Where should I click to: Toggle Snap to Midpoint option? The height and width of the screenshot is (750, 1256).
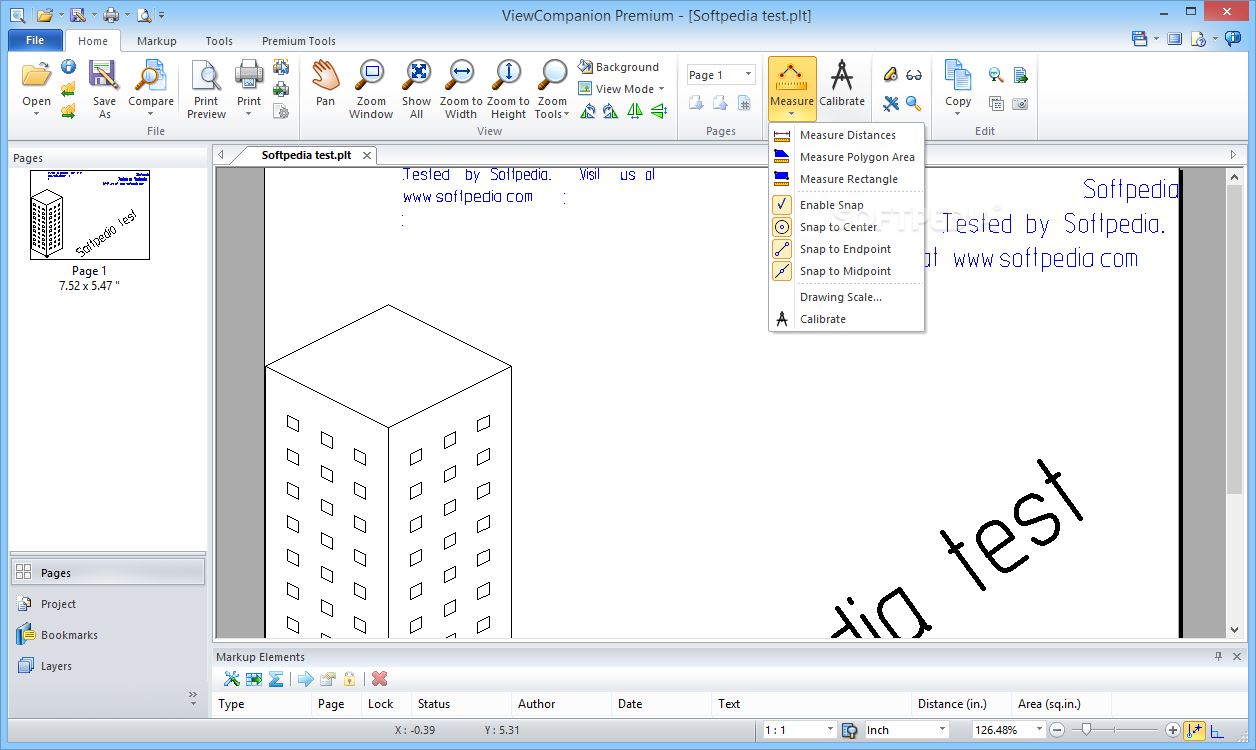[782, 271]
